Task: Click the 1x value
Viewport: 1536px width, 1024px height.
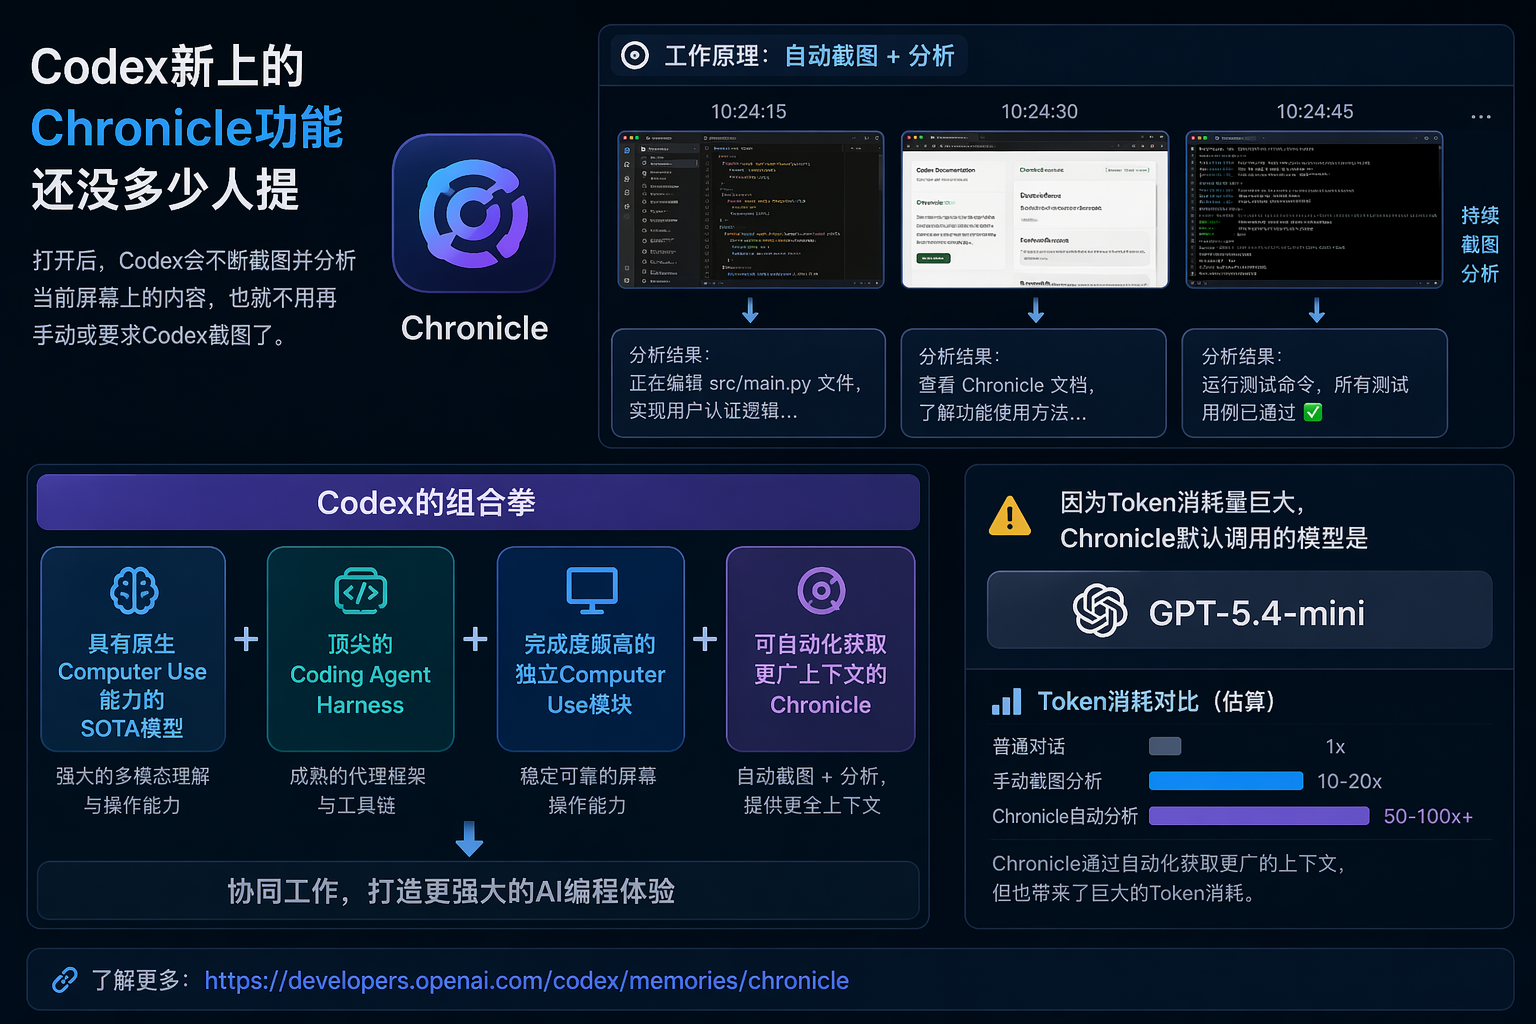Action: pos(1335,746)
